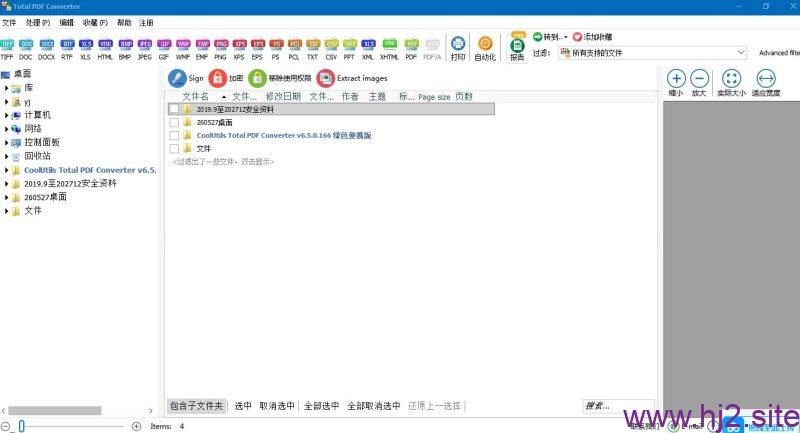Click the filtered files notice link

[223, 162]
